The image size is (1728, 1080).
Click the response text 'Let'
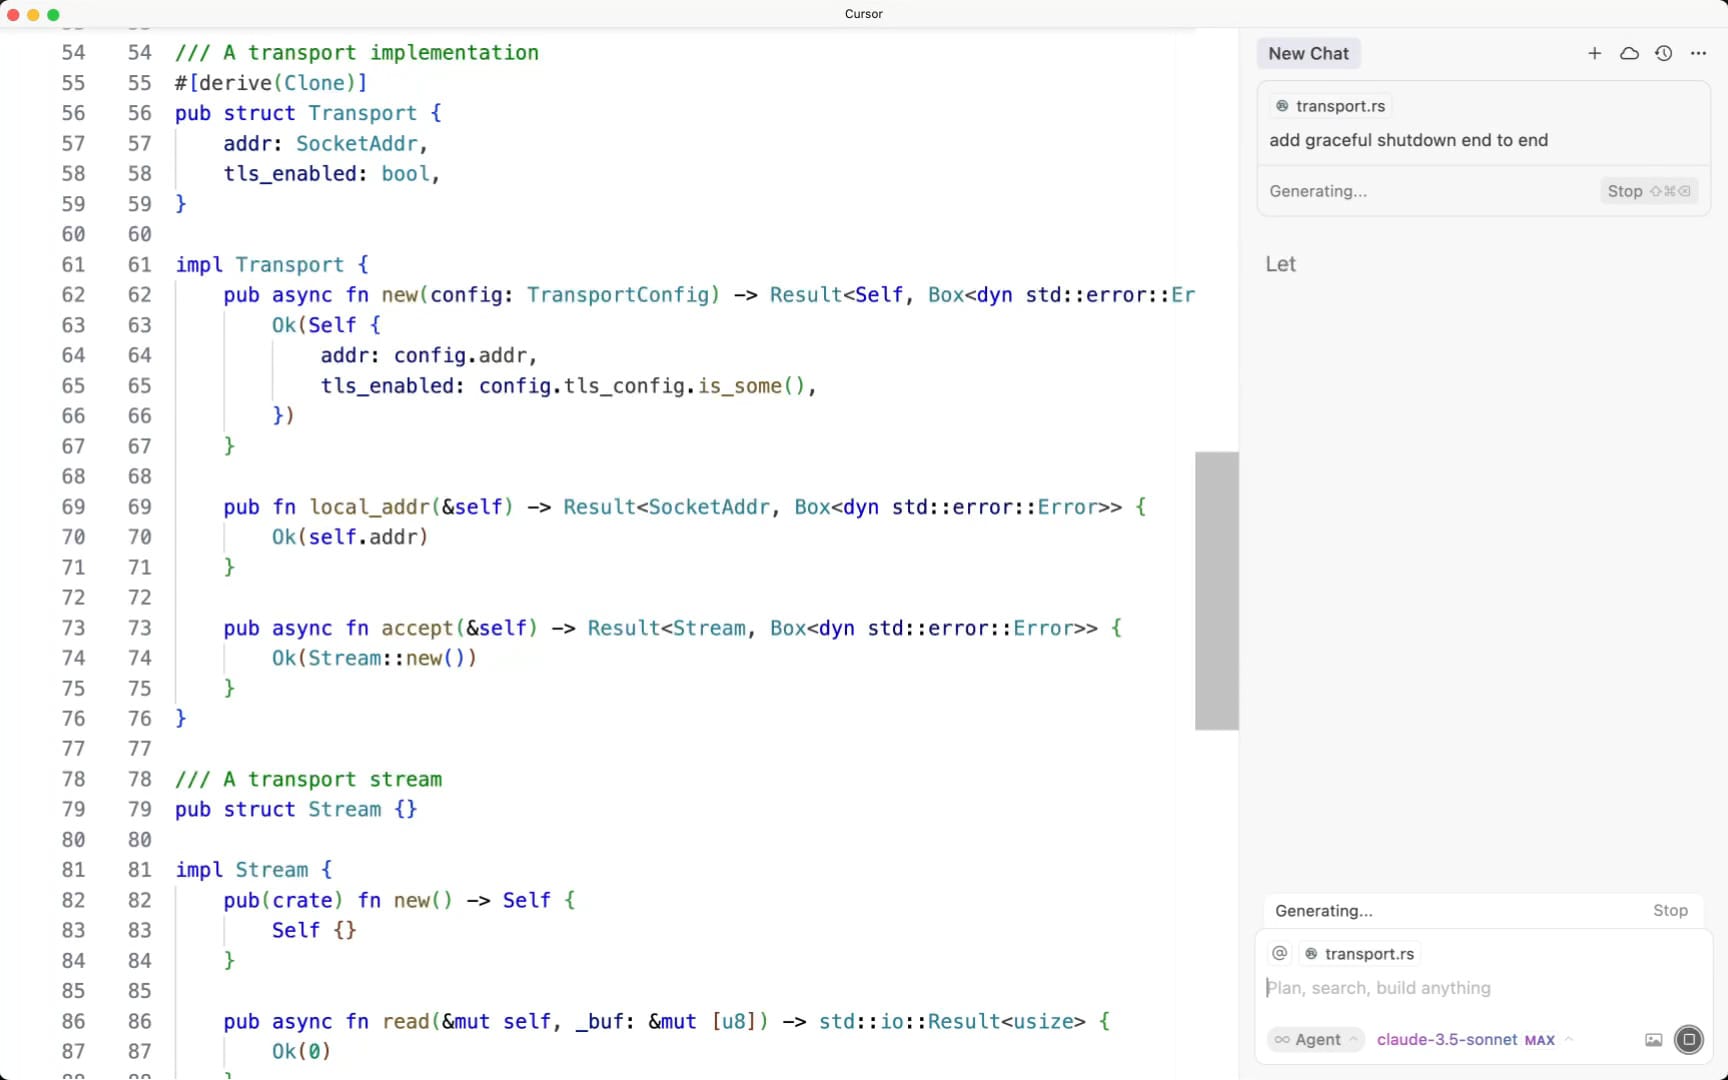[1280, 264]
